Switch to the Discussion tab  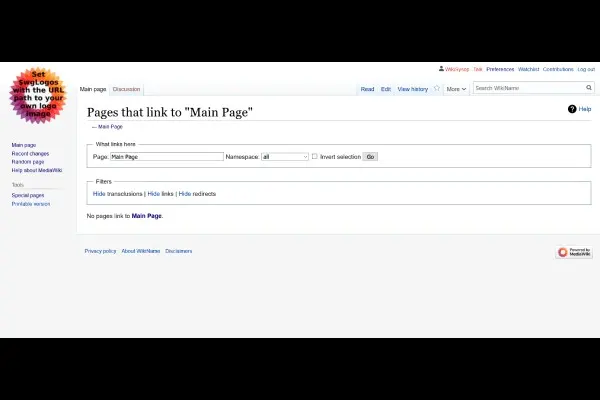(x=126, y=89)
